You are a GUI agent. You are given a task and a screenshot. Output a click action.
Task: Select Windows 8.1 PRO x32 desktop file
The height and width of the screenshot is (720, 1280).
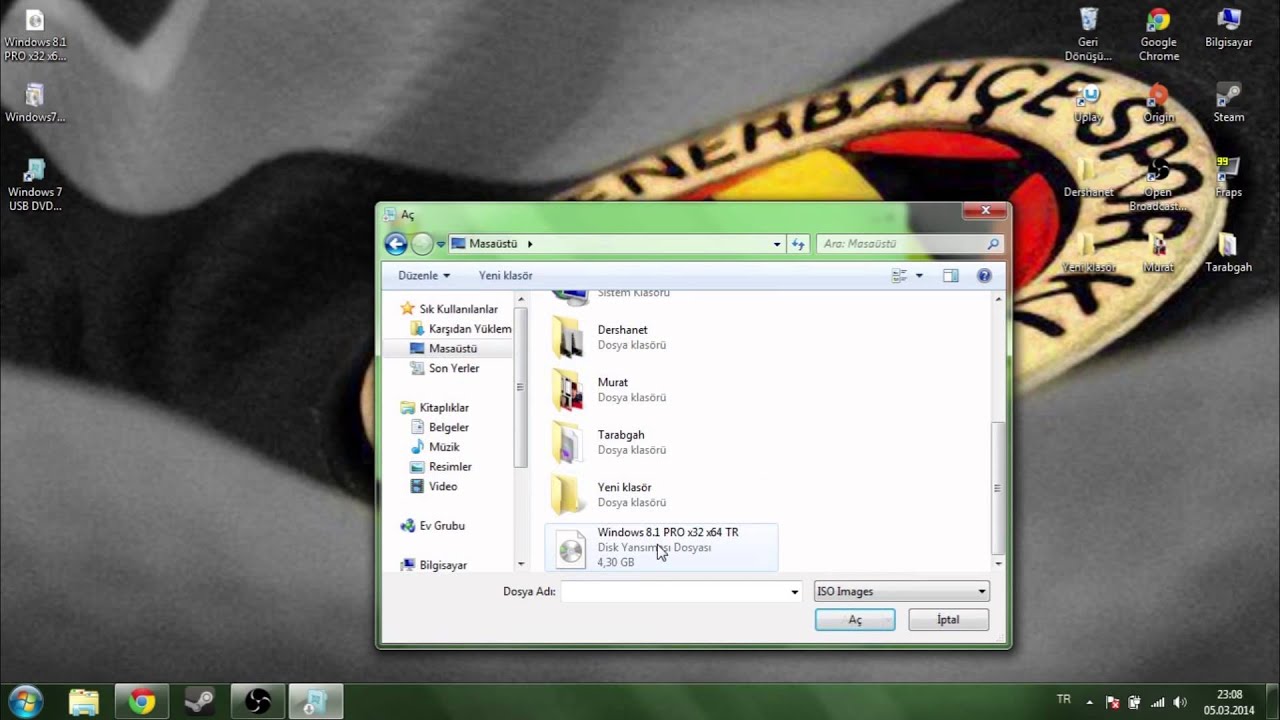pyautogui.click(x=35, y=35)
